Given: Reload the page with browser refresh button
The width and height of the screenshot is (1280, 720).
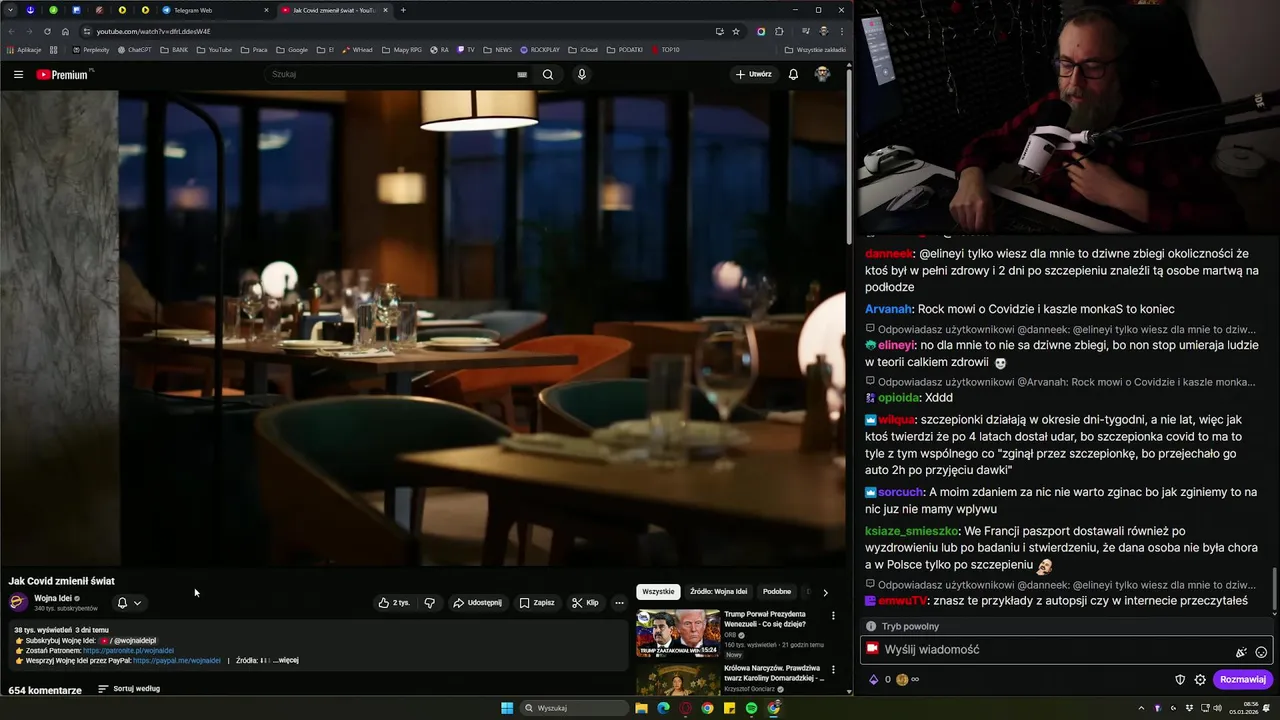Looking at the screenshot, I should (47, 31).
